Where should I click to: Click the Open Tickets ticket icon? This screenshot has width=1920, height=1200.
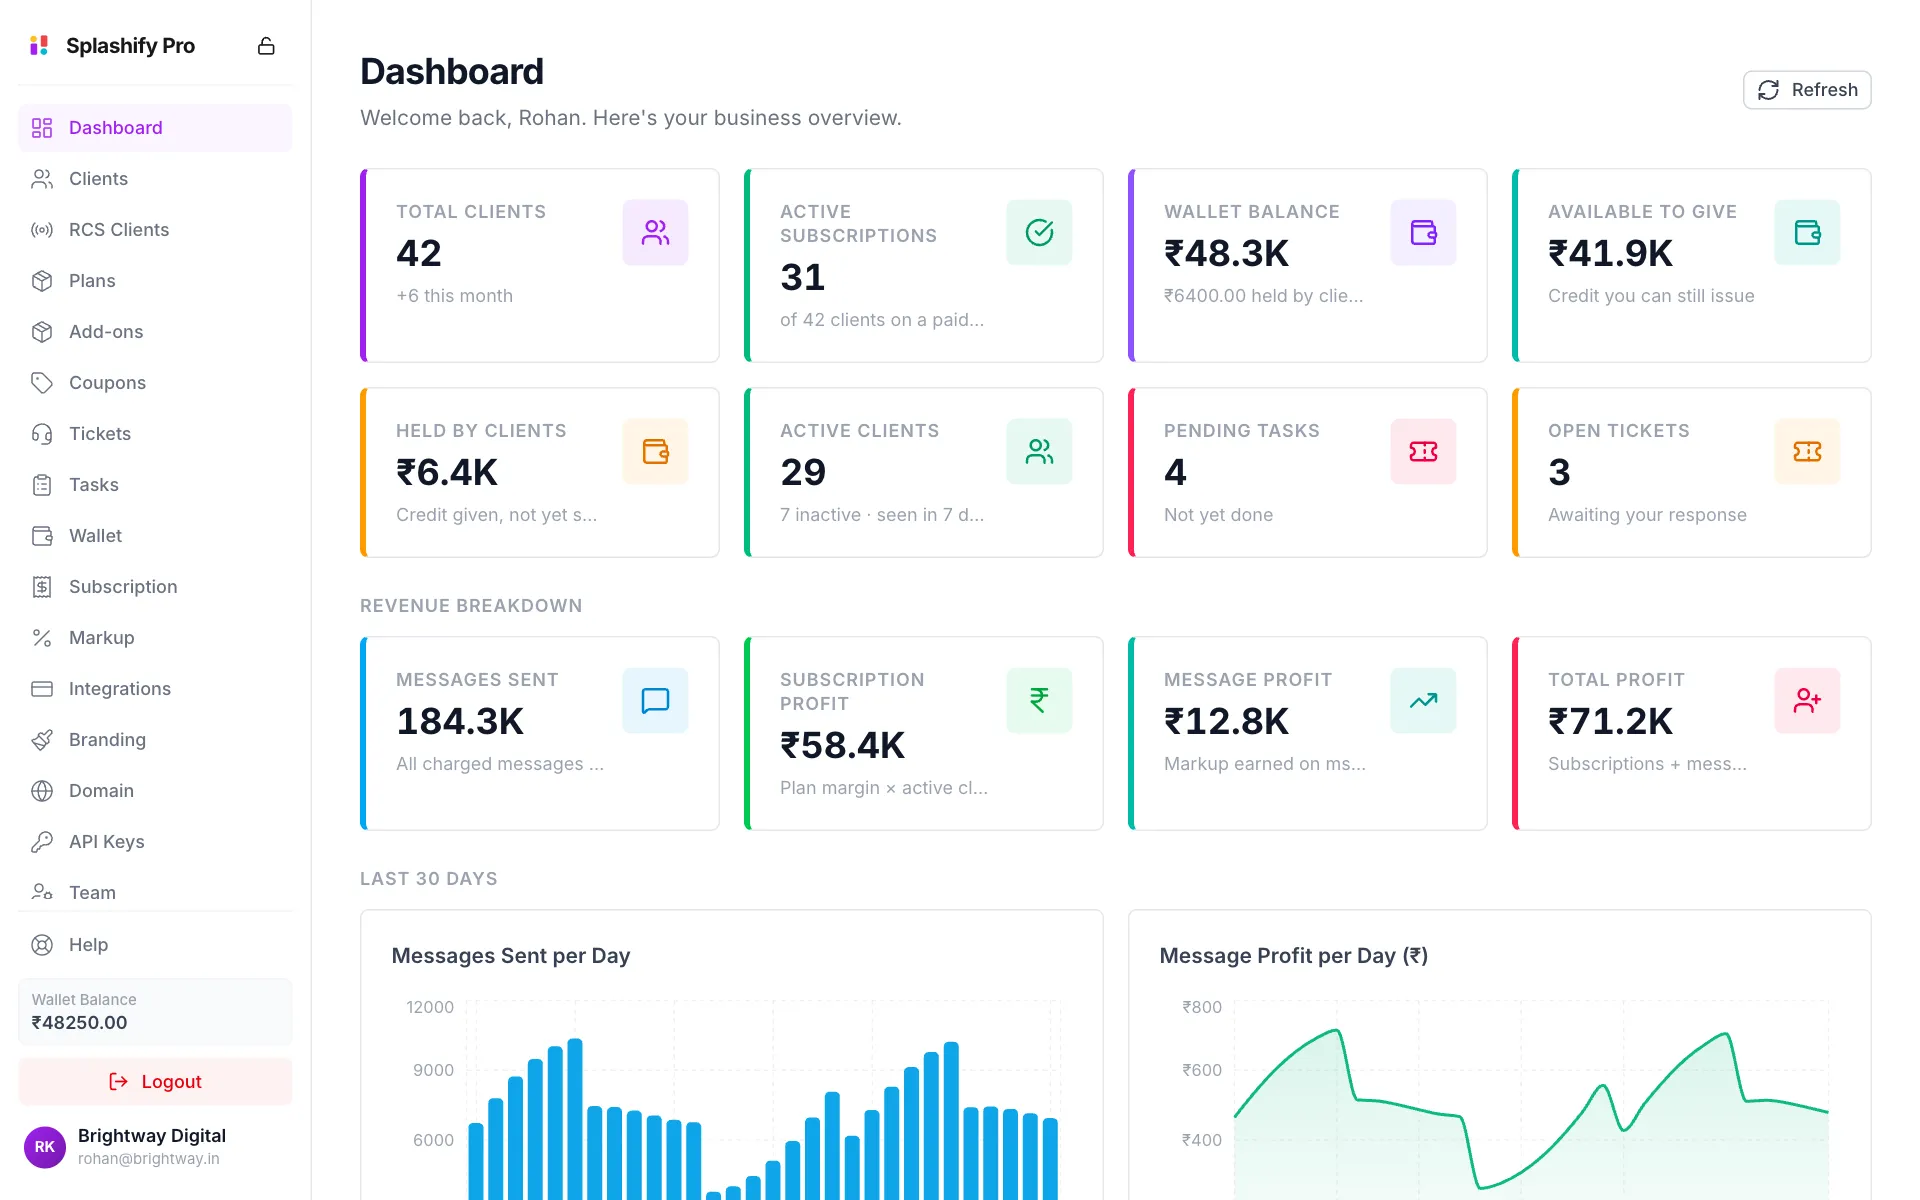pyautogui.click(x=1807, y=452)
